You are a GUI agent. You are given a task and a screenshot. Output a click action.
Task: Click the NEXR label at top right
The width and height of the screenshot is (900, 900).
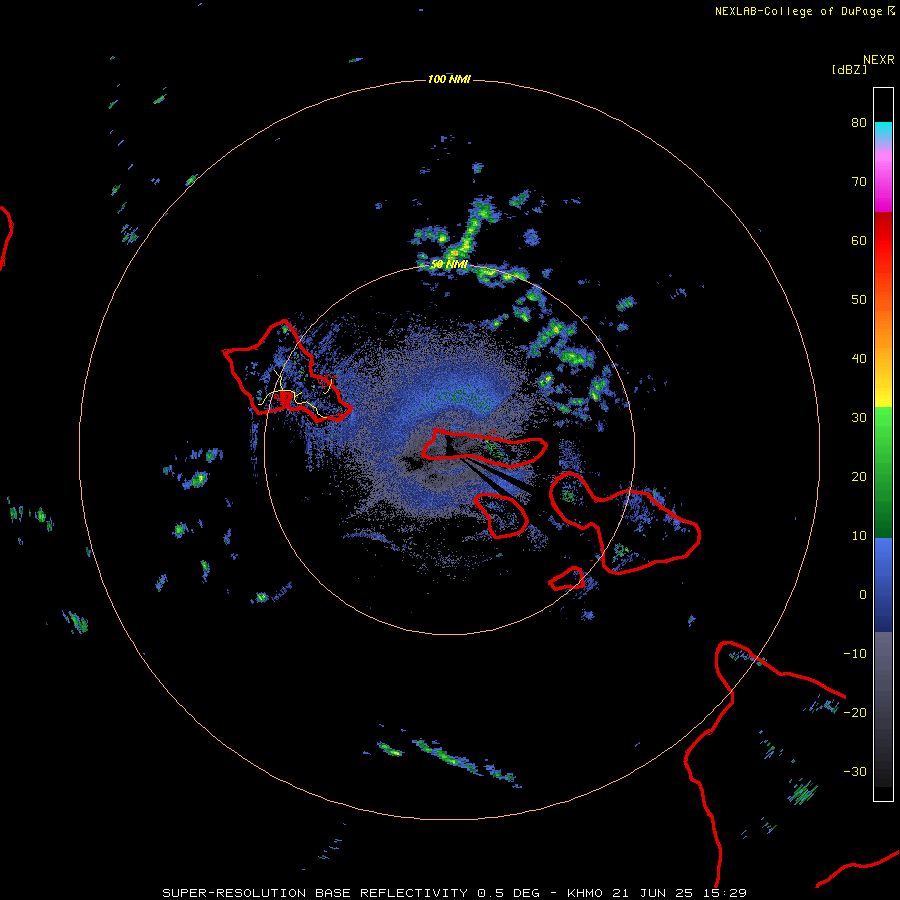(878, 60)
